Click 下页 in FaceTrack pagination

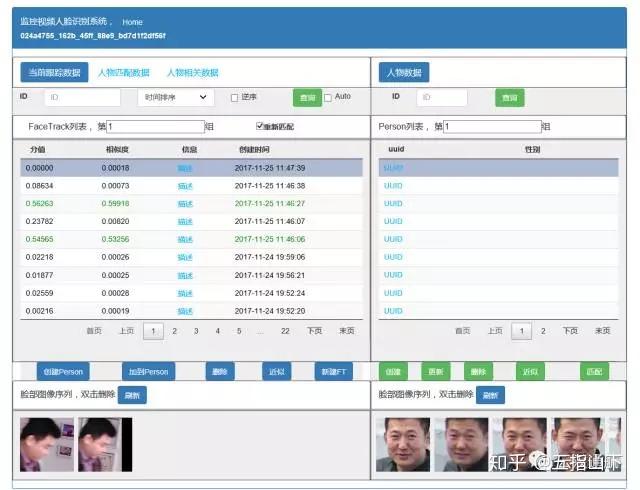tap(314, 331)
